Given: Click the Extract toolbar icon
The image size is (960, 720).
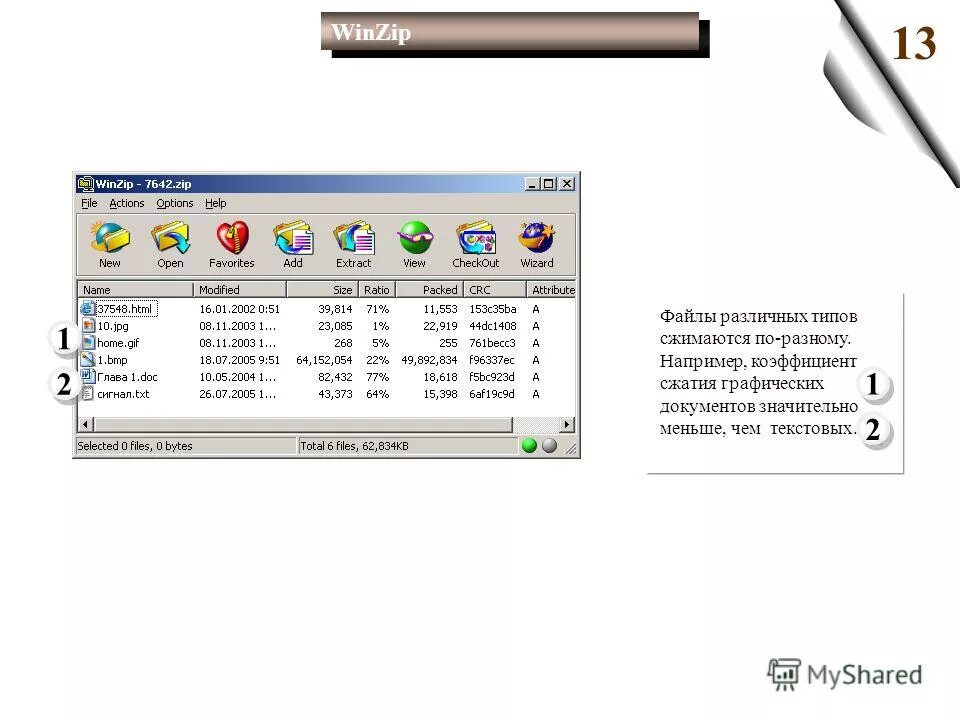Looking at the screenshot, I should coord(354,237).
